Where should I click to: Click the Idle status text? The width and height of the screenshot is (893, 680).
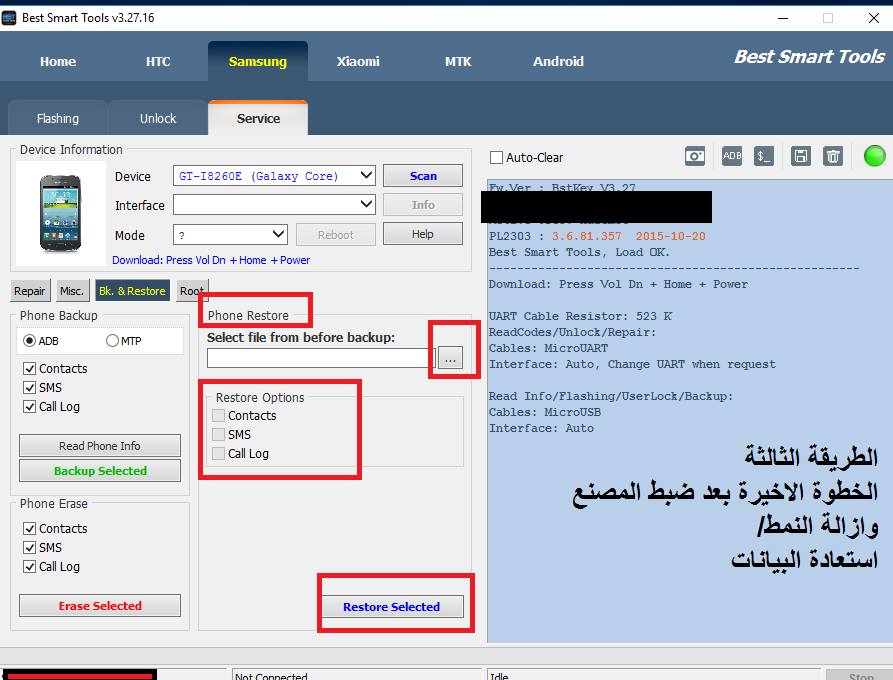click(499, 676)
